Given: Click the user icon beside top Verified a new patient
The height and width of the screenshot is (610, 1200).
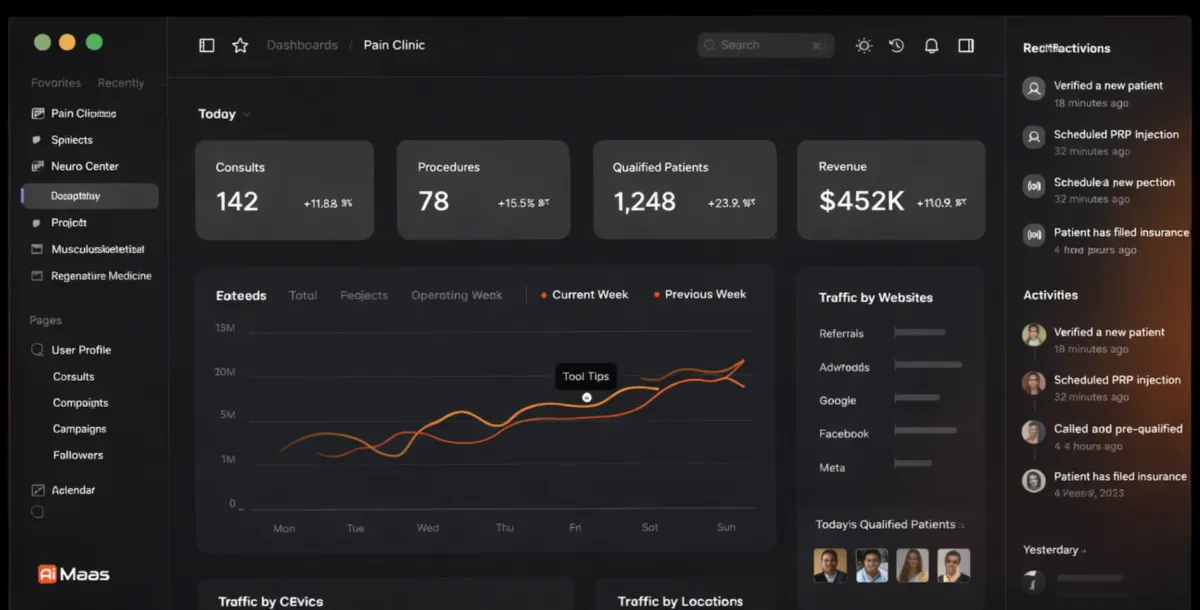Looking at the screenshot, I should click(1034, 89).
